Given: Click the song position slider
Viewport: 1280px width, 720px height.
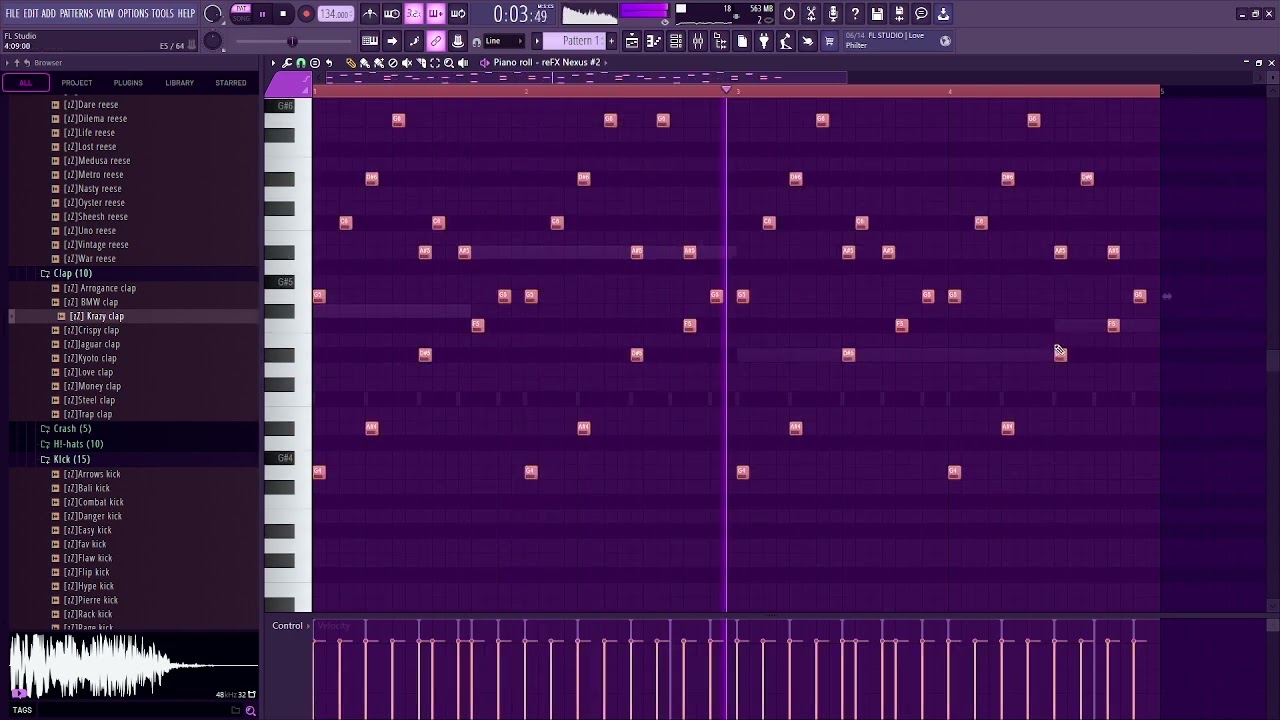Looking at the screenshot, I should 292,41.
